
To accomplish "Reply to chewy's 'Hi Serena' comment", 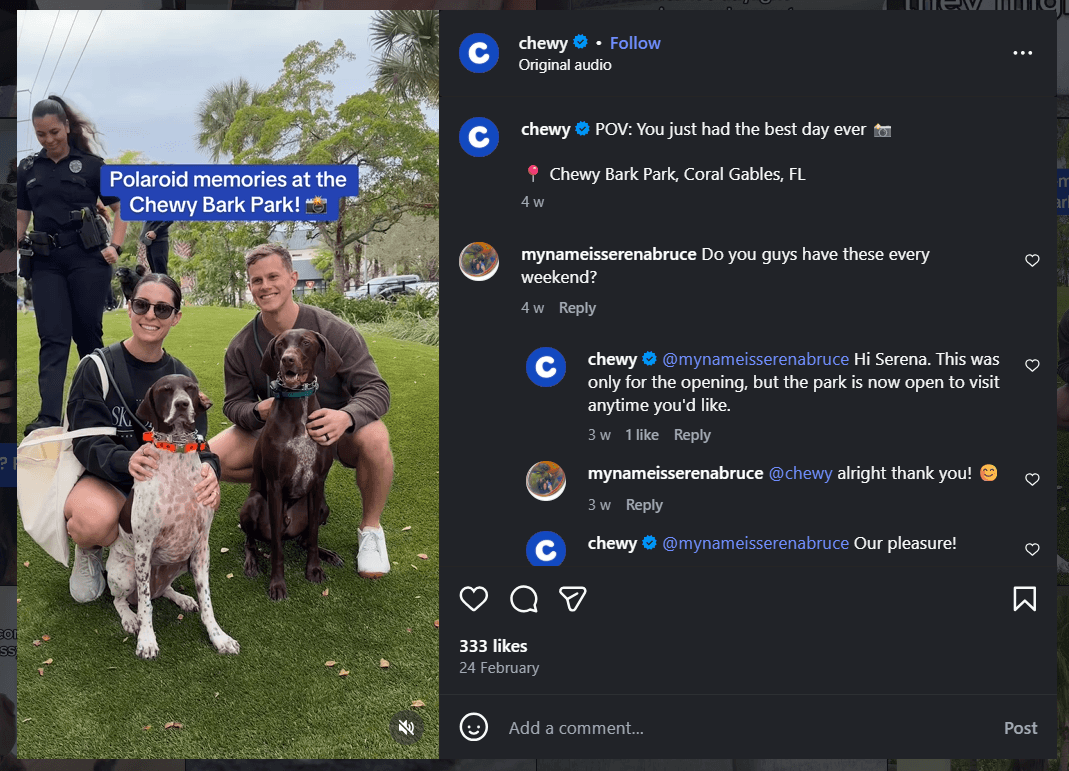I will (692, 435).
